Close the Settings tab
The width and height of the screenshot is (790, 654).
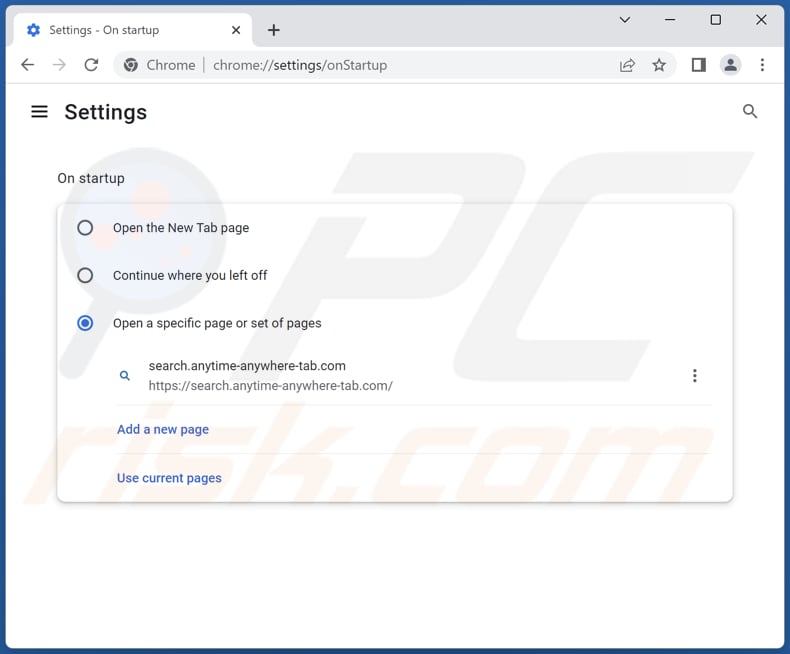click(x=236, y=30)
